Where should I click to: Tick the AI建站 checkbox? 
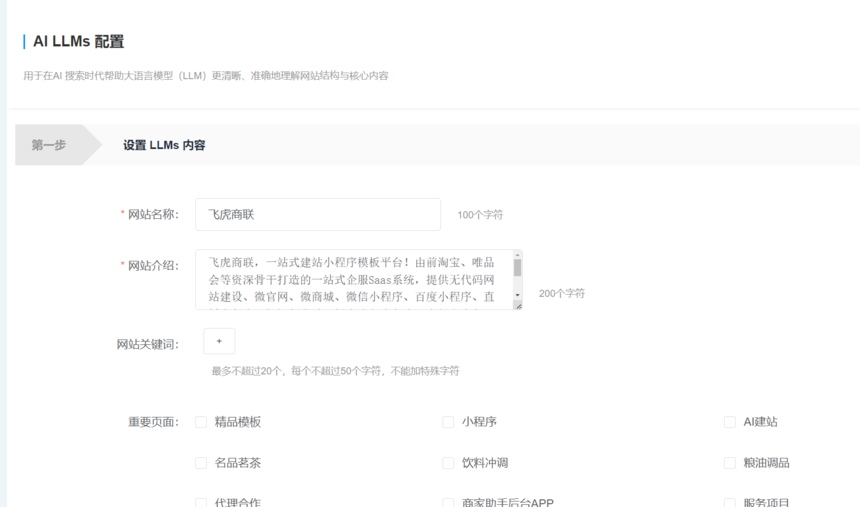click(730, 422)
